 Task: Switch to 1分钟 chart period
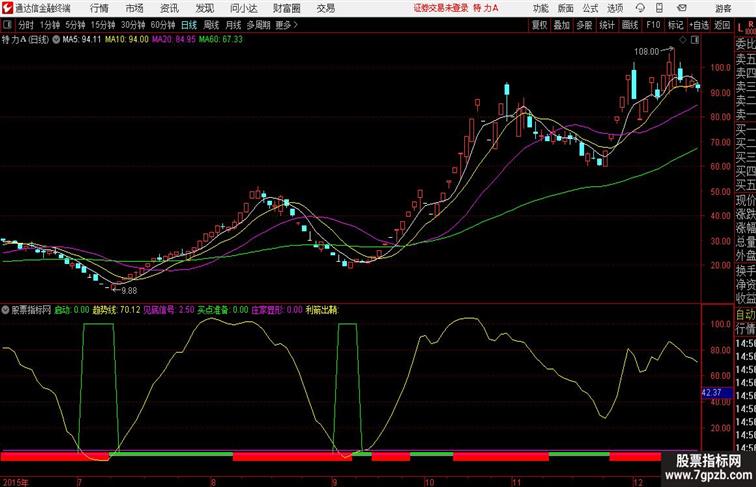point(50,25)
